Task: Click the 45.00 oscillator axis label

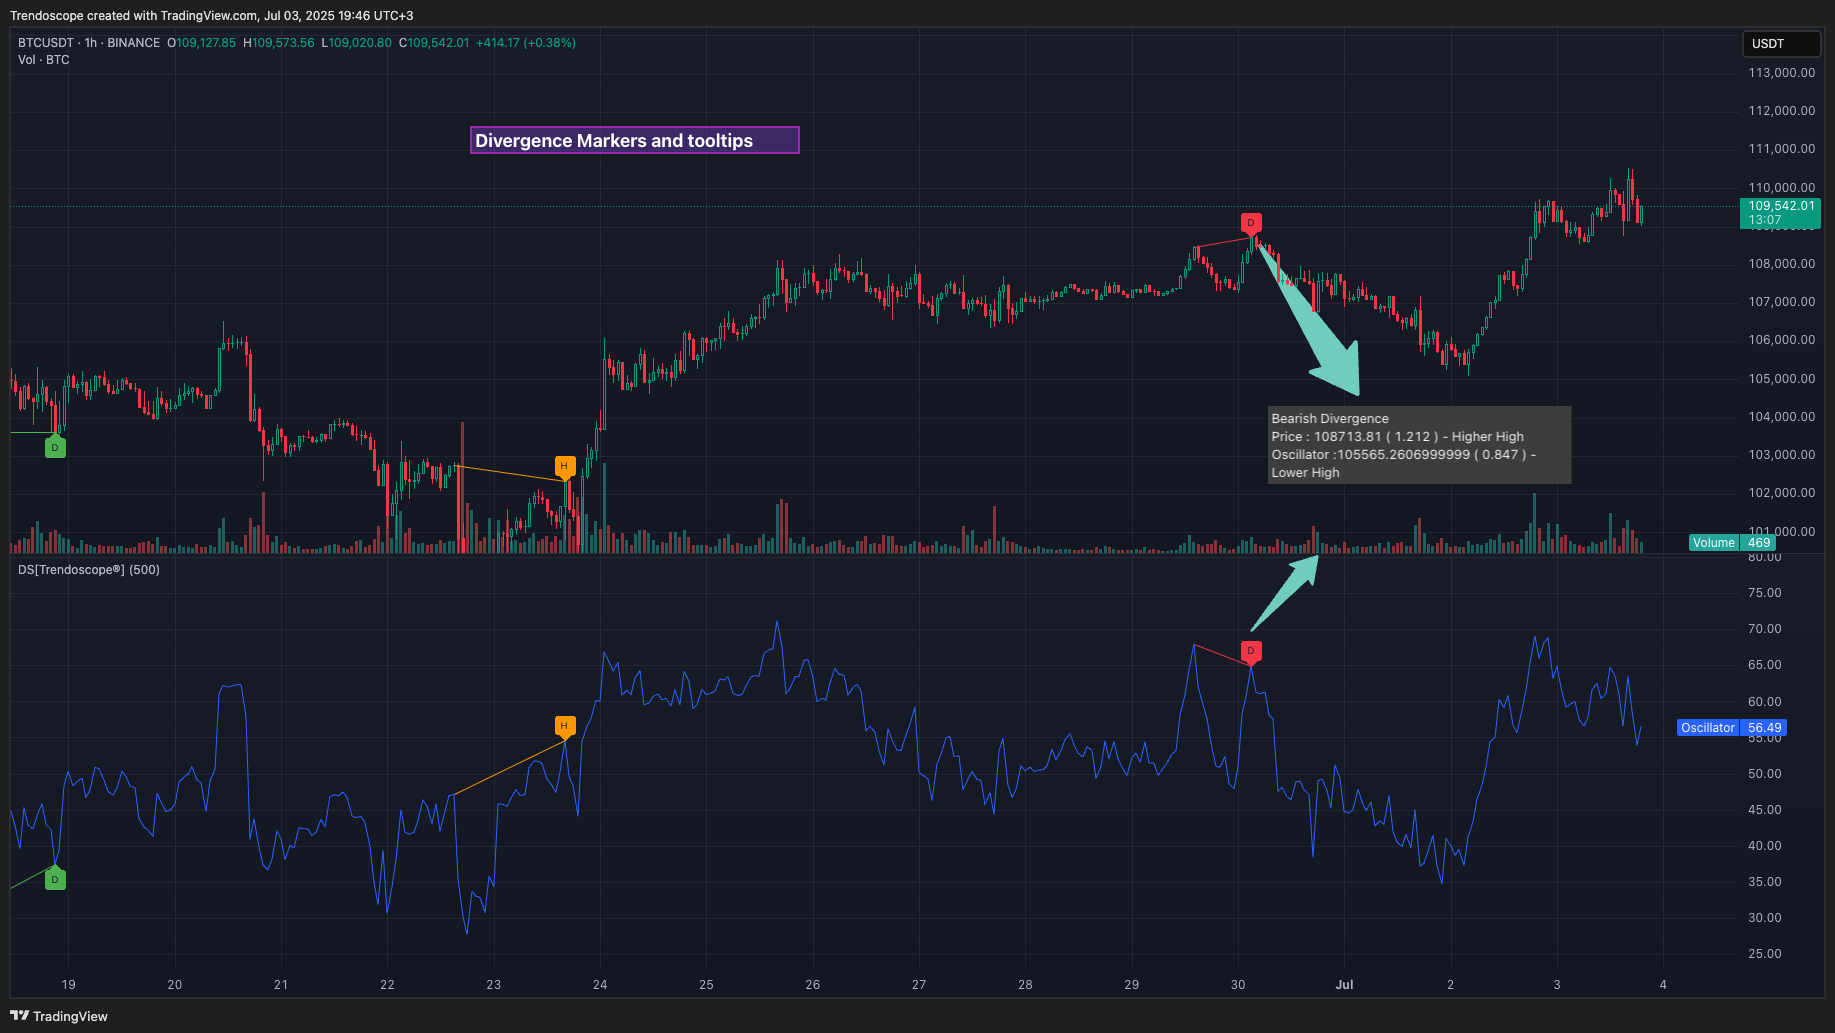Action: click(x=1765, y=810)
